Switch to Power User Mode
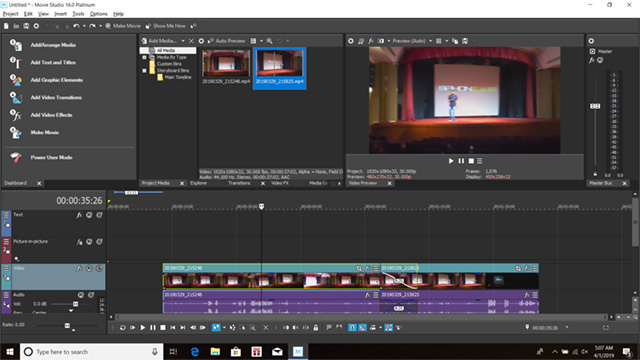 [x=51, y=158]
